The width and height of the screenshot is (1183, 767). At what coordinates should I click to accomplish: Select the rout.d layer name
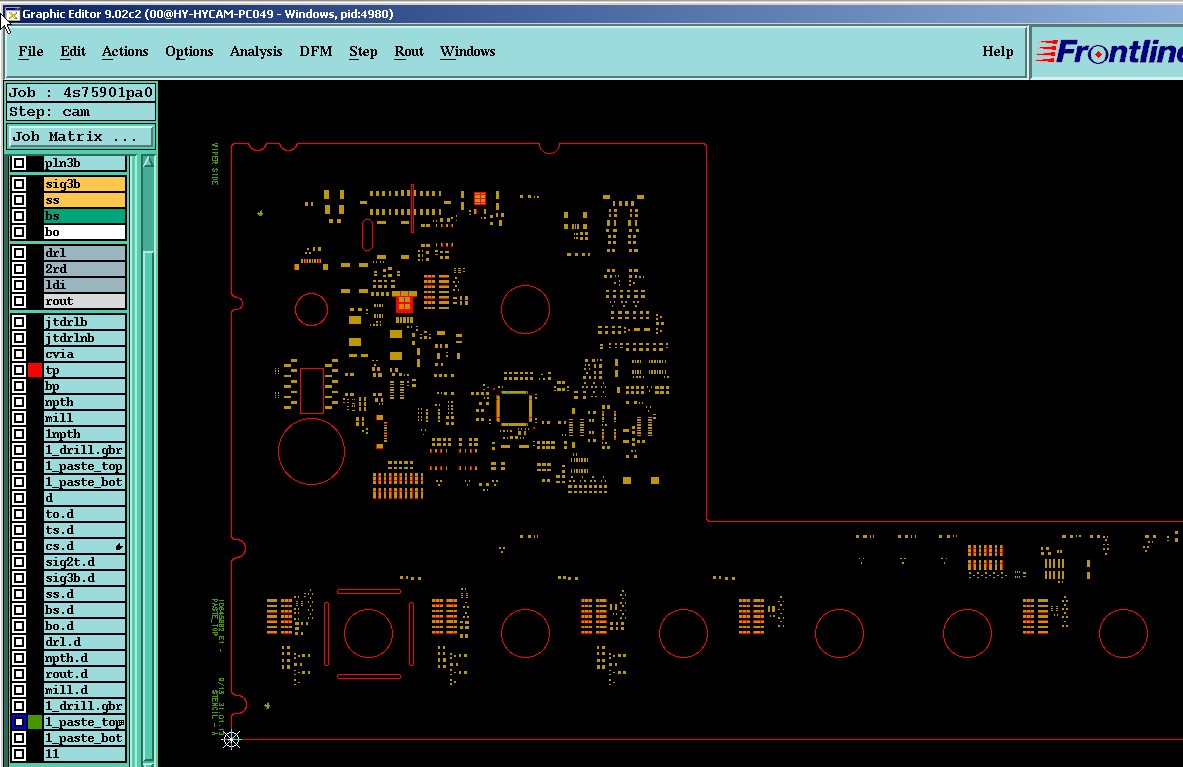pyautogui.click(x=84, y=674)
